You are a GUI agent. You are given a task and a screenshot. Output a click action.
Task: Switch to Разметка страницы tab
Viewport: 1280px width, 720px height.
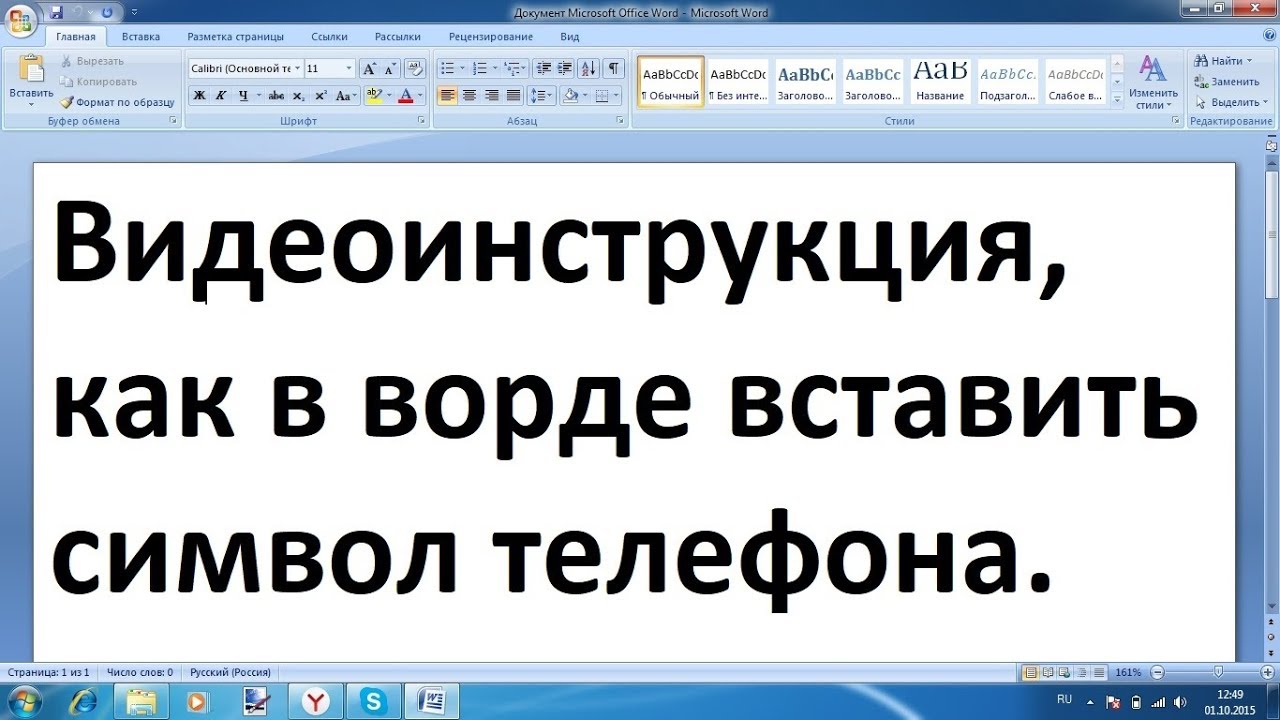tap(235, 37)
